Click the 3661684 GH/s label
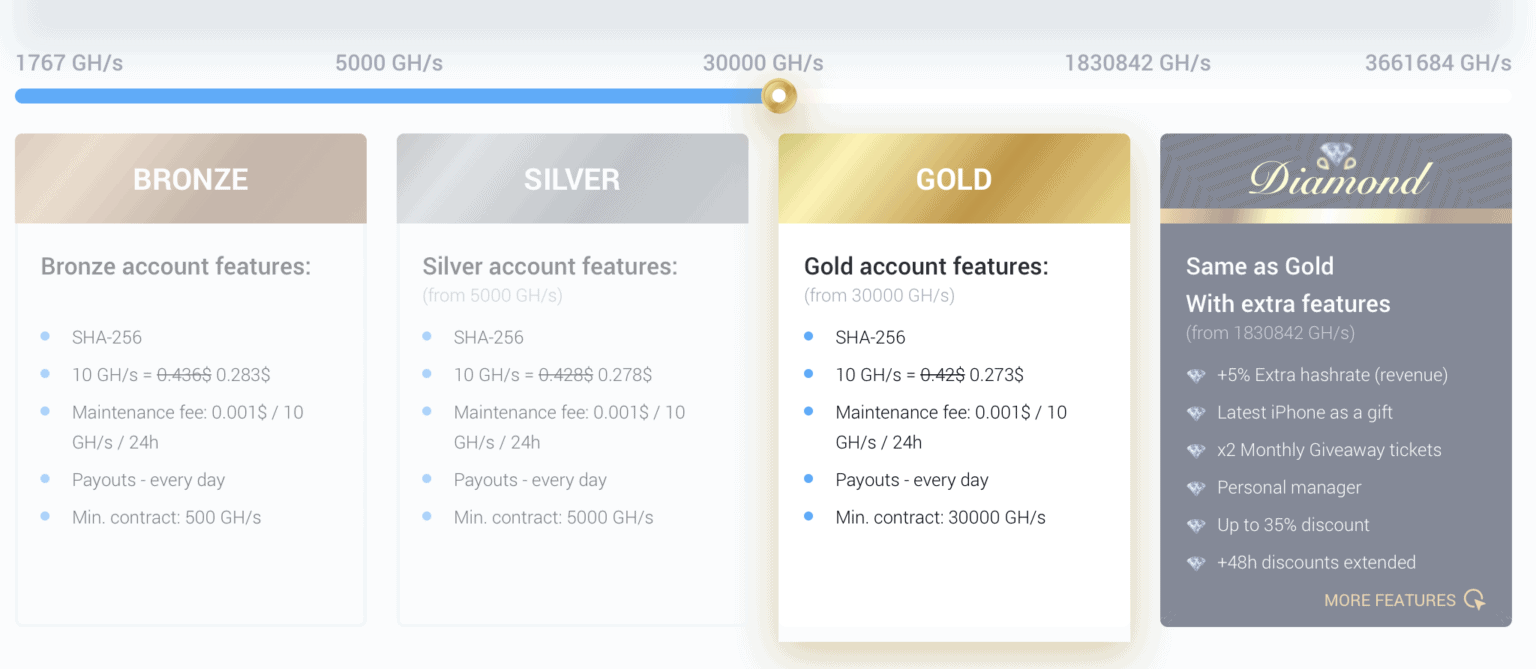 (1438, 62)
